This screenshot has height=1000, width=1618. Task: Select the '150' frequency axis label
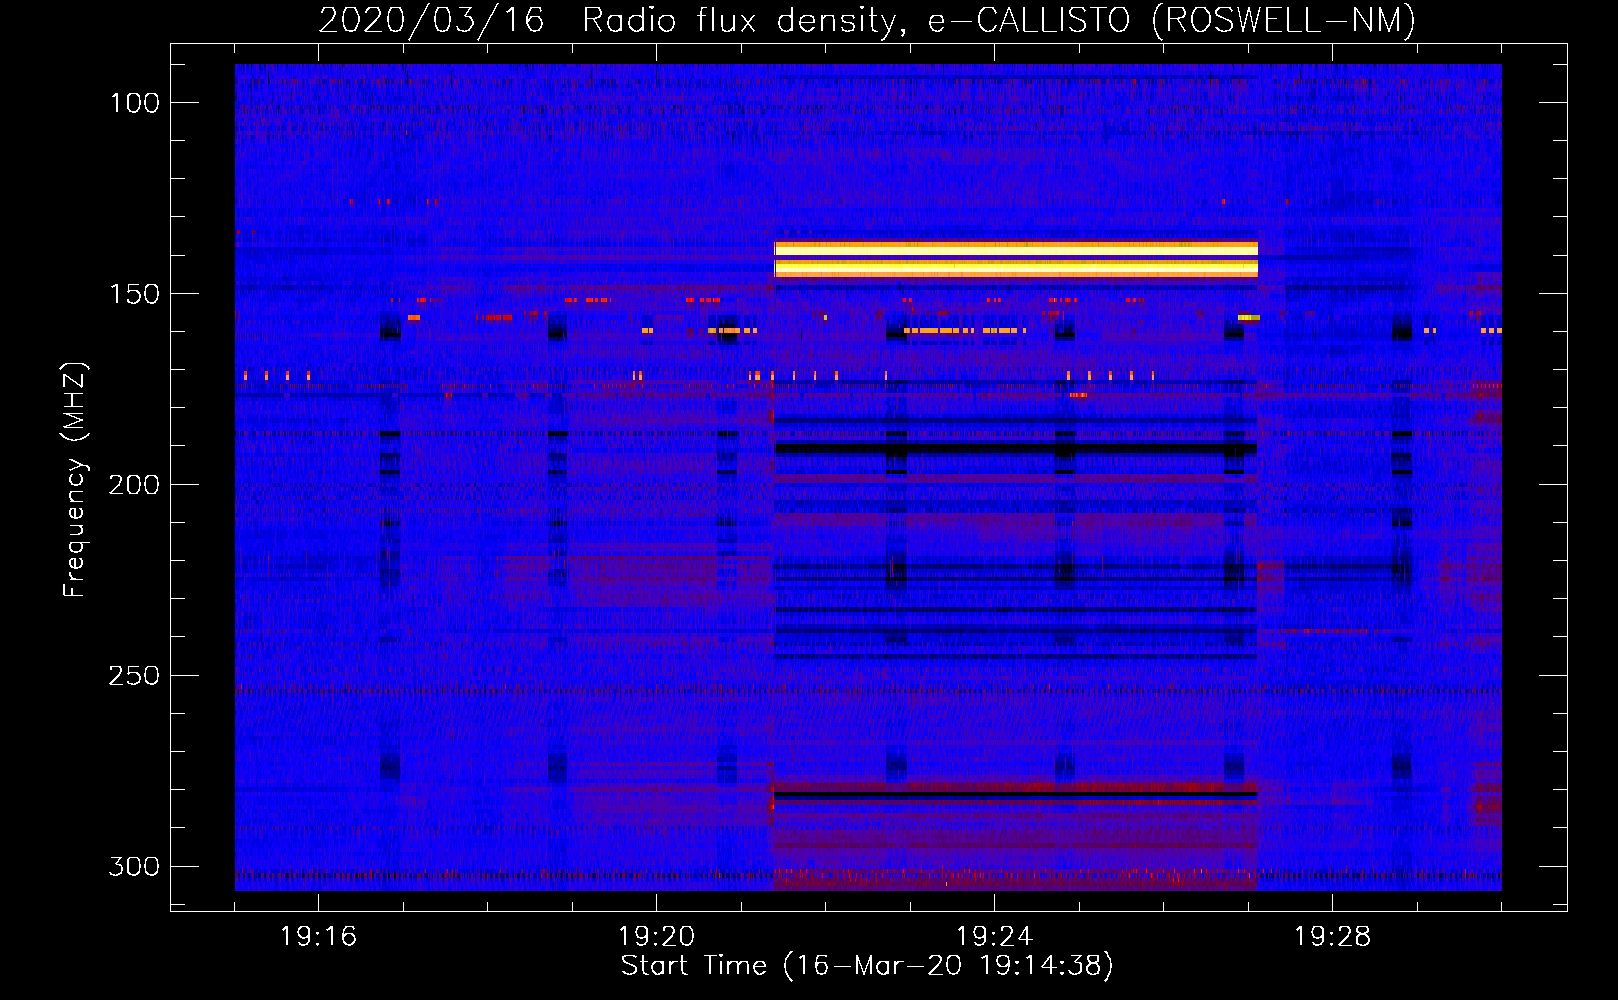133,294
